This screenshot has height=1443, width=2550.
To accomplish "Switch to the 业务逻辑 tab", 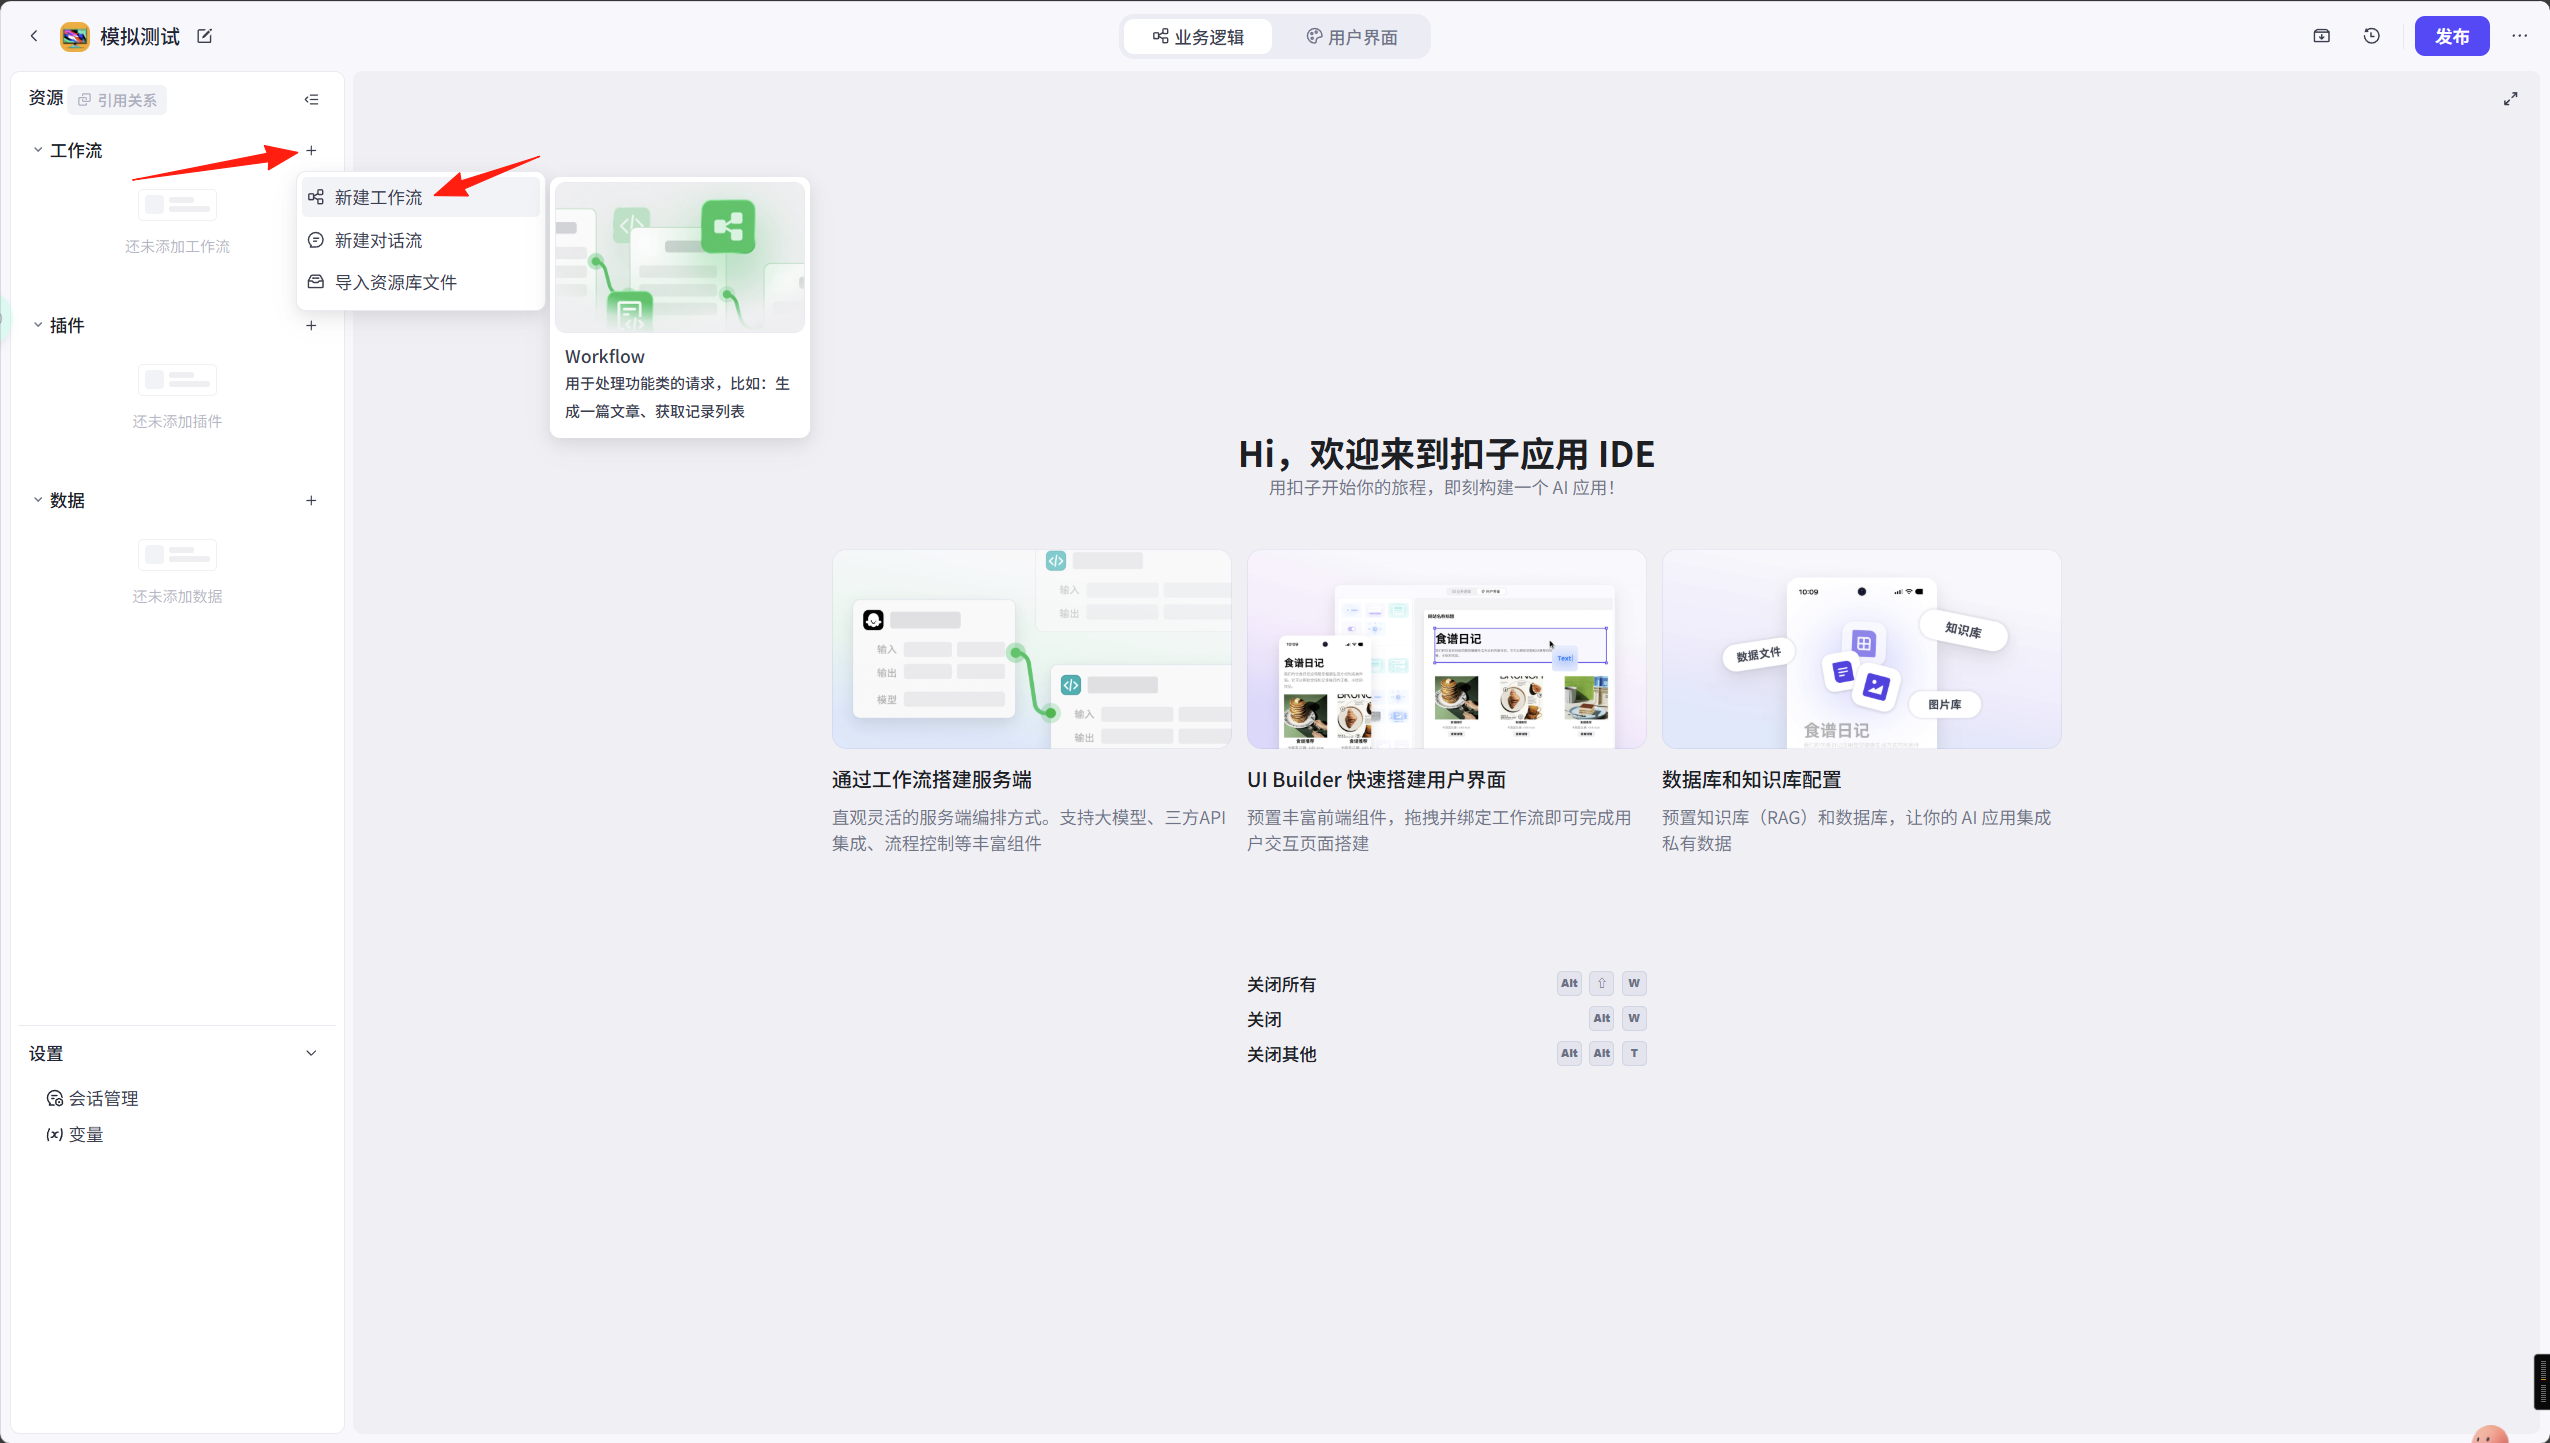I will click(1198, 37).
